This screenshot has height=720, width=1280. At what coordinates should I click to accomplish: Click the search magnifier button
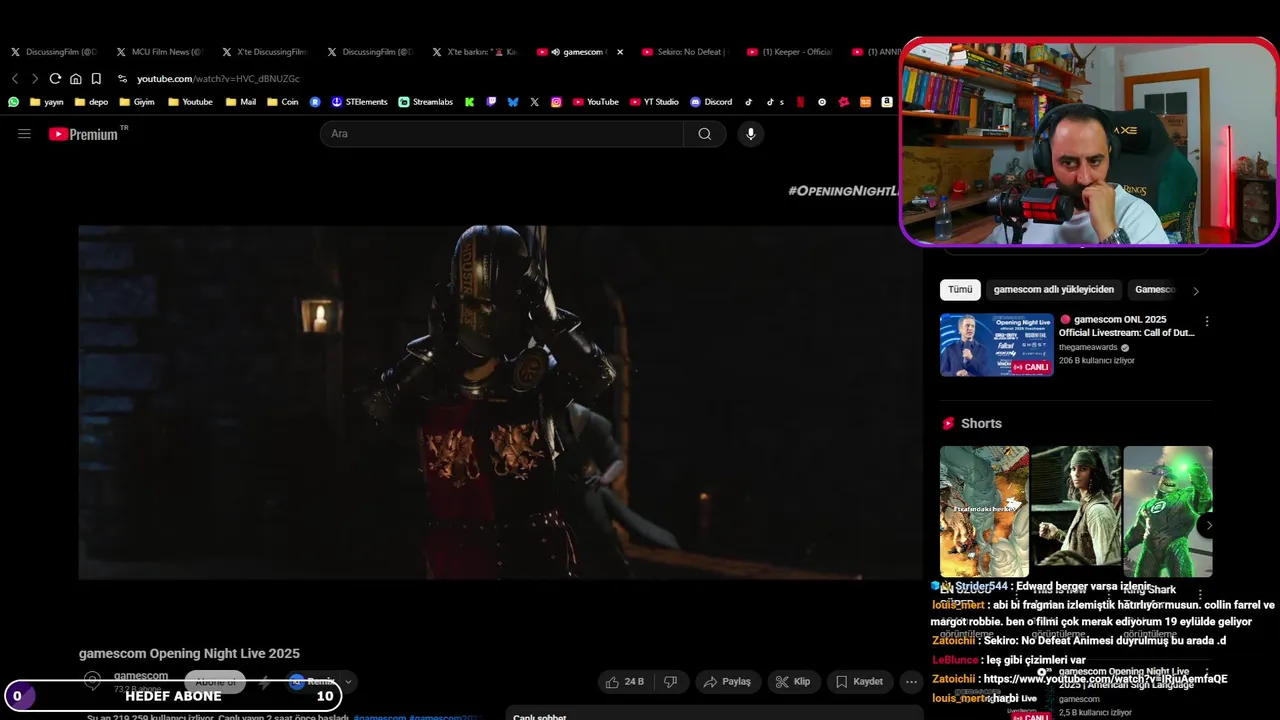pyautogui.click(x=705, y=134)
